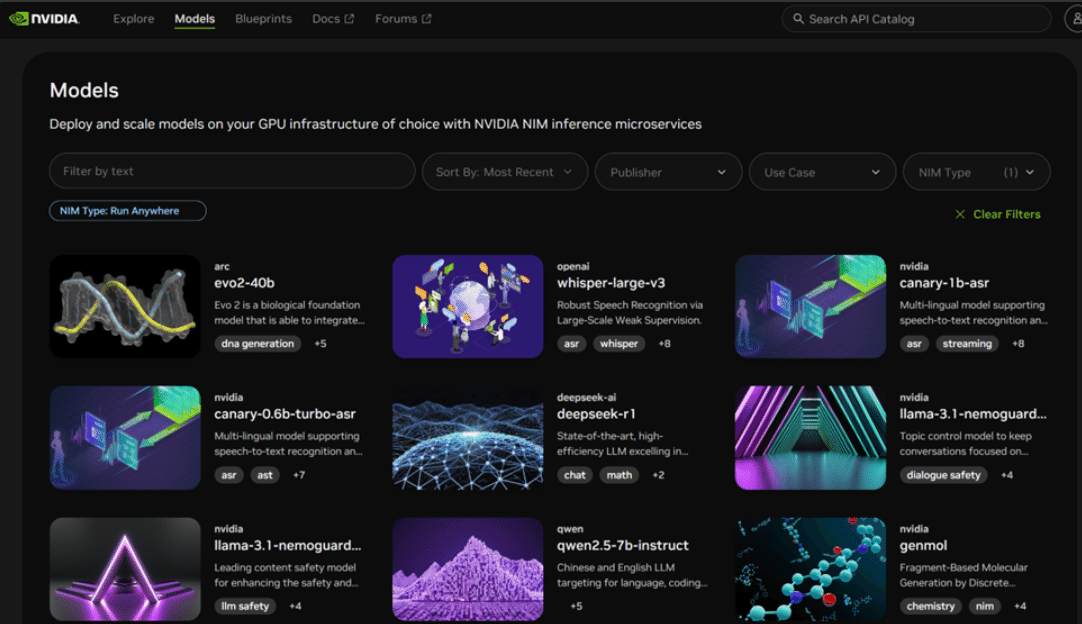Toggle the asr tag on canary-1b-asr

coord(913,343)
